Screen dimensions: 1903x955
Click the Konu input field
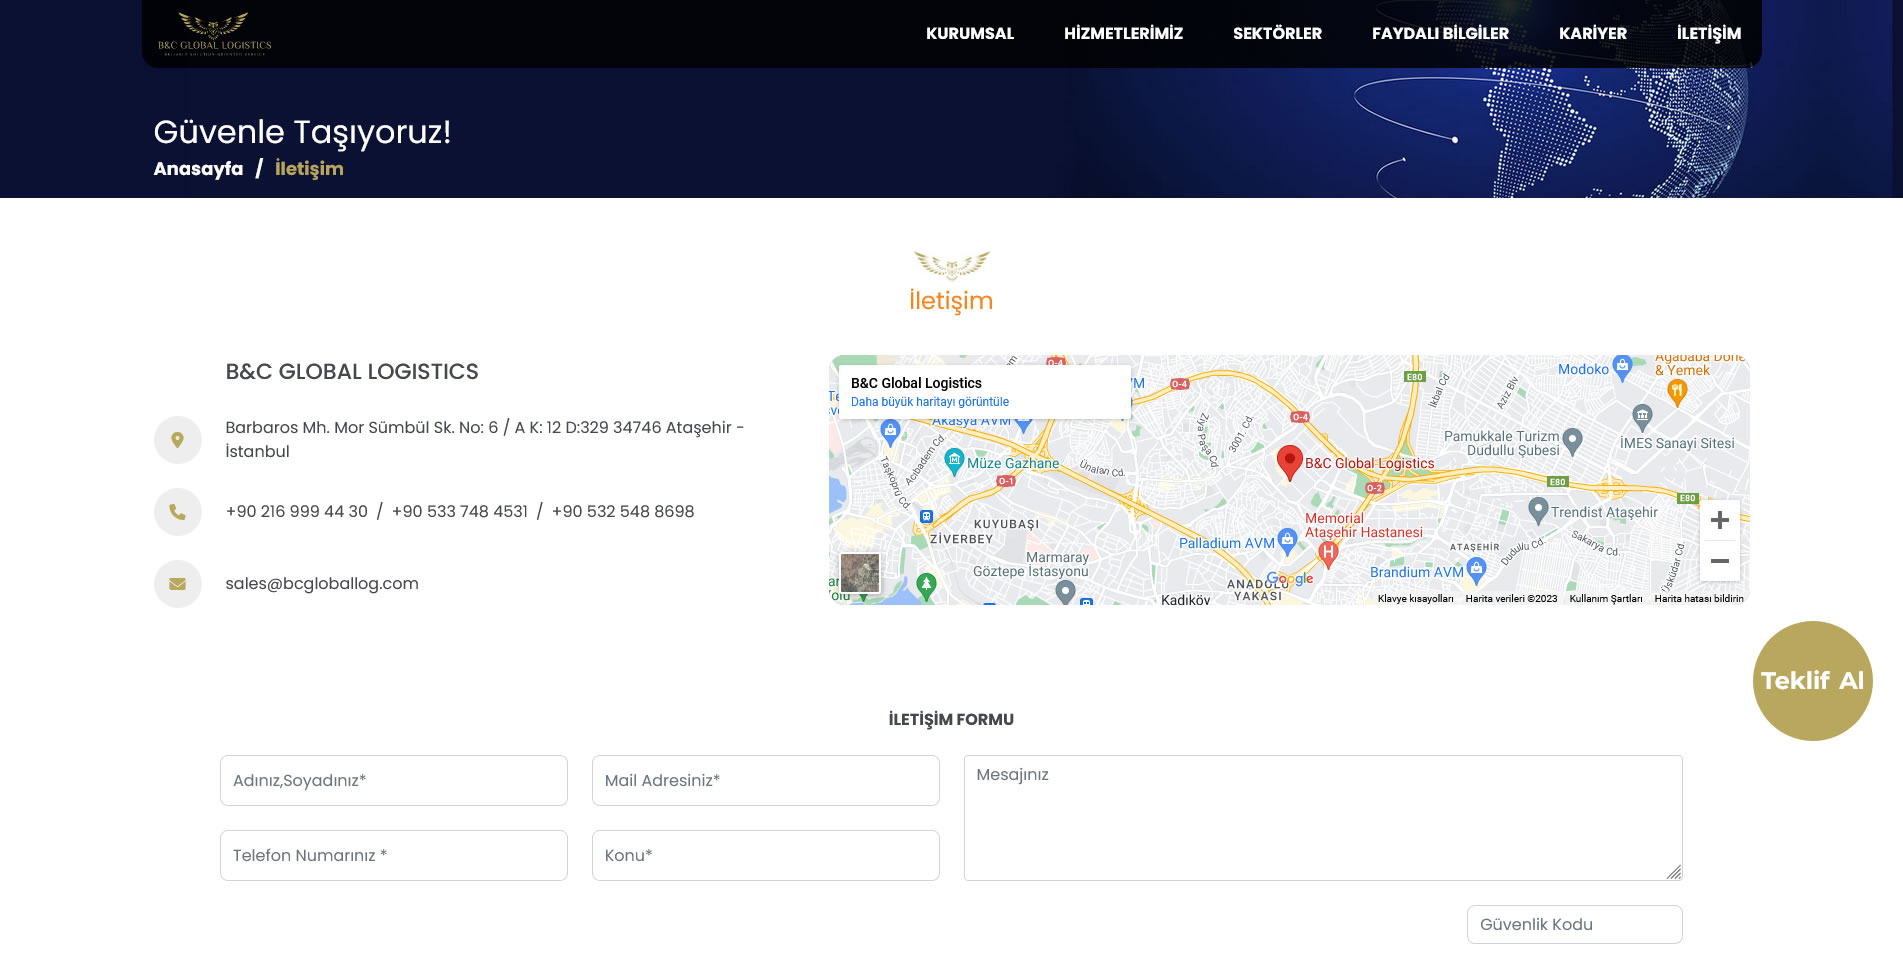click(766, 856)
